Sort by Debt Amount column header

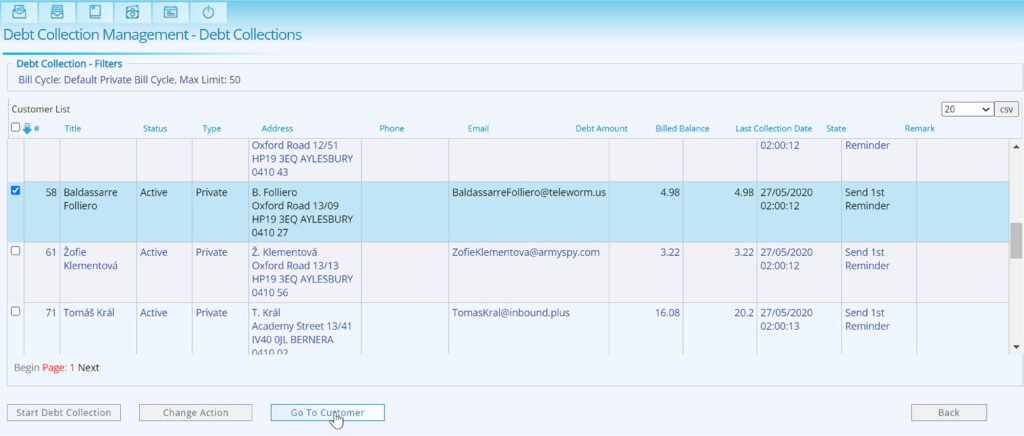click(601, 129)
